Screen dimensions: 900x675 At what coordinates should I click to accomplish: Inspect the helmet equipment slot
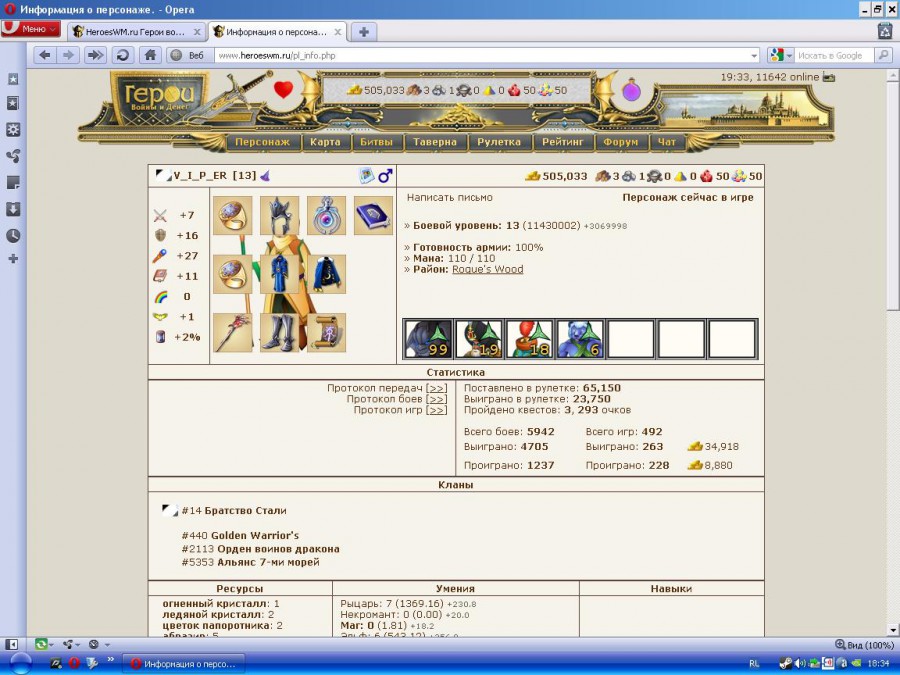(x=280, y=215)
